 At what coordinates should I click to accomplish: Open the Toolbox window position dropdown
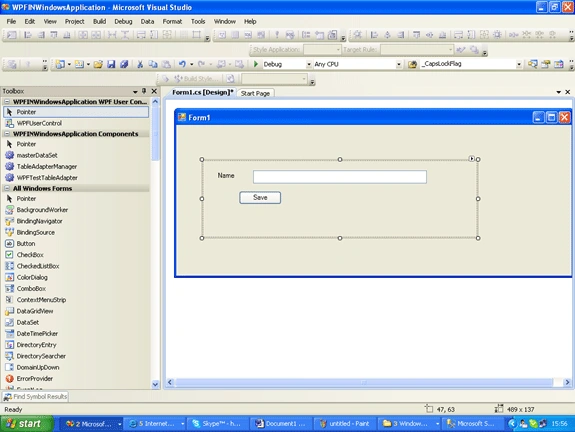click(x=135, y=91)
